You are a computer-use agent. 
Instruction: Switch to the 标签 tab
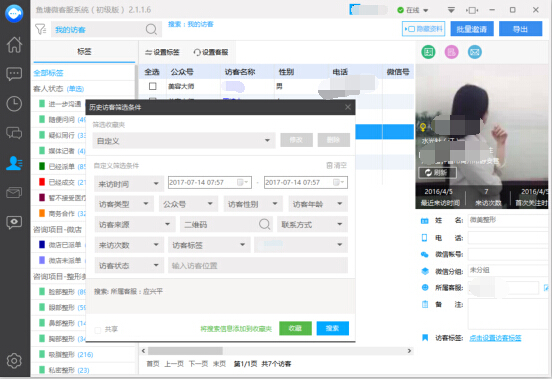click(x=84, y=52)
